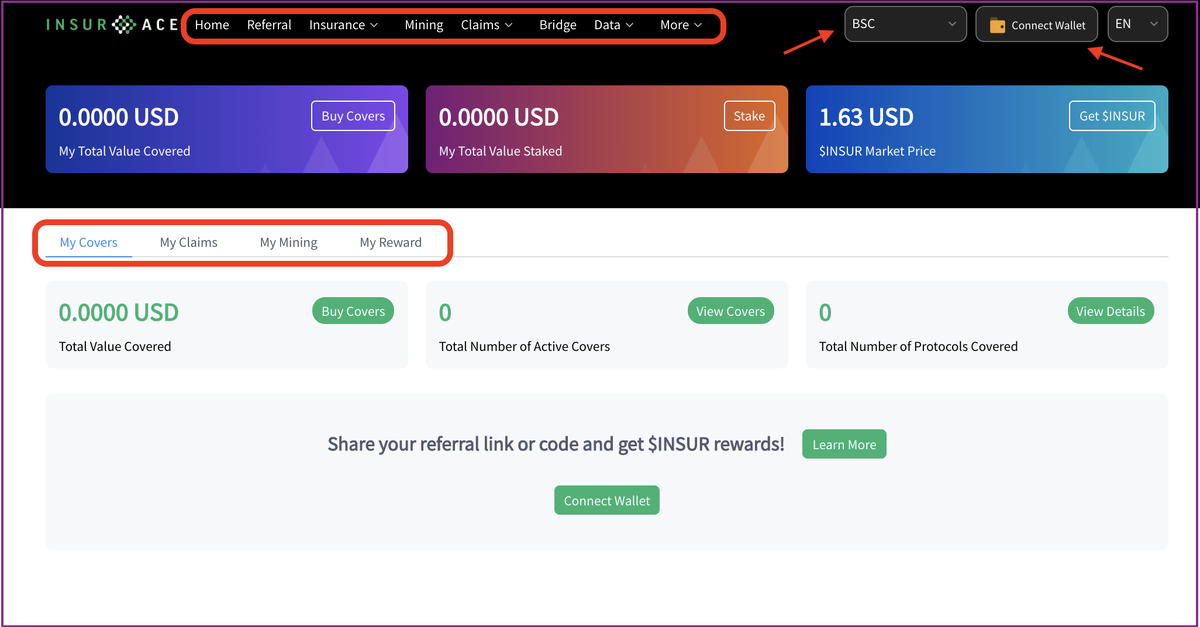Switch to the My Claims tab
Image resolution: width=1200 pixels, height=627 pixels.
(189, 242)
